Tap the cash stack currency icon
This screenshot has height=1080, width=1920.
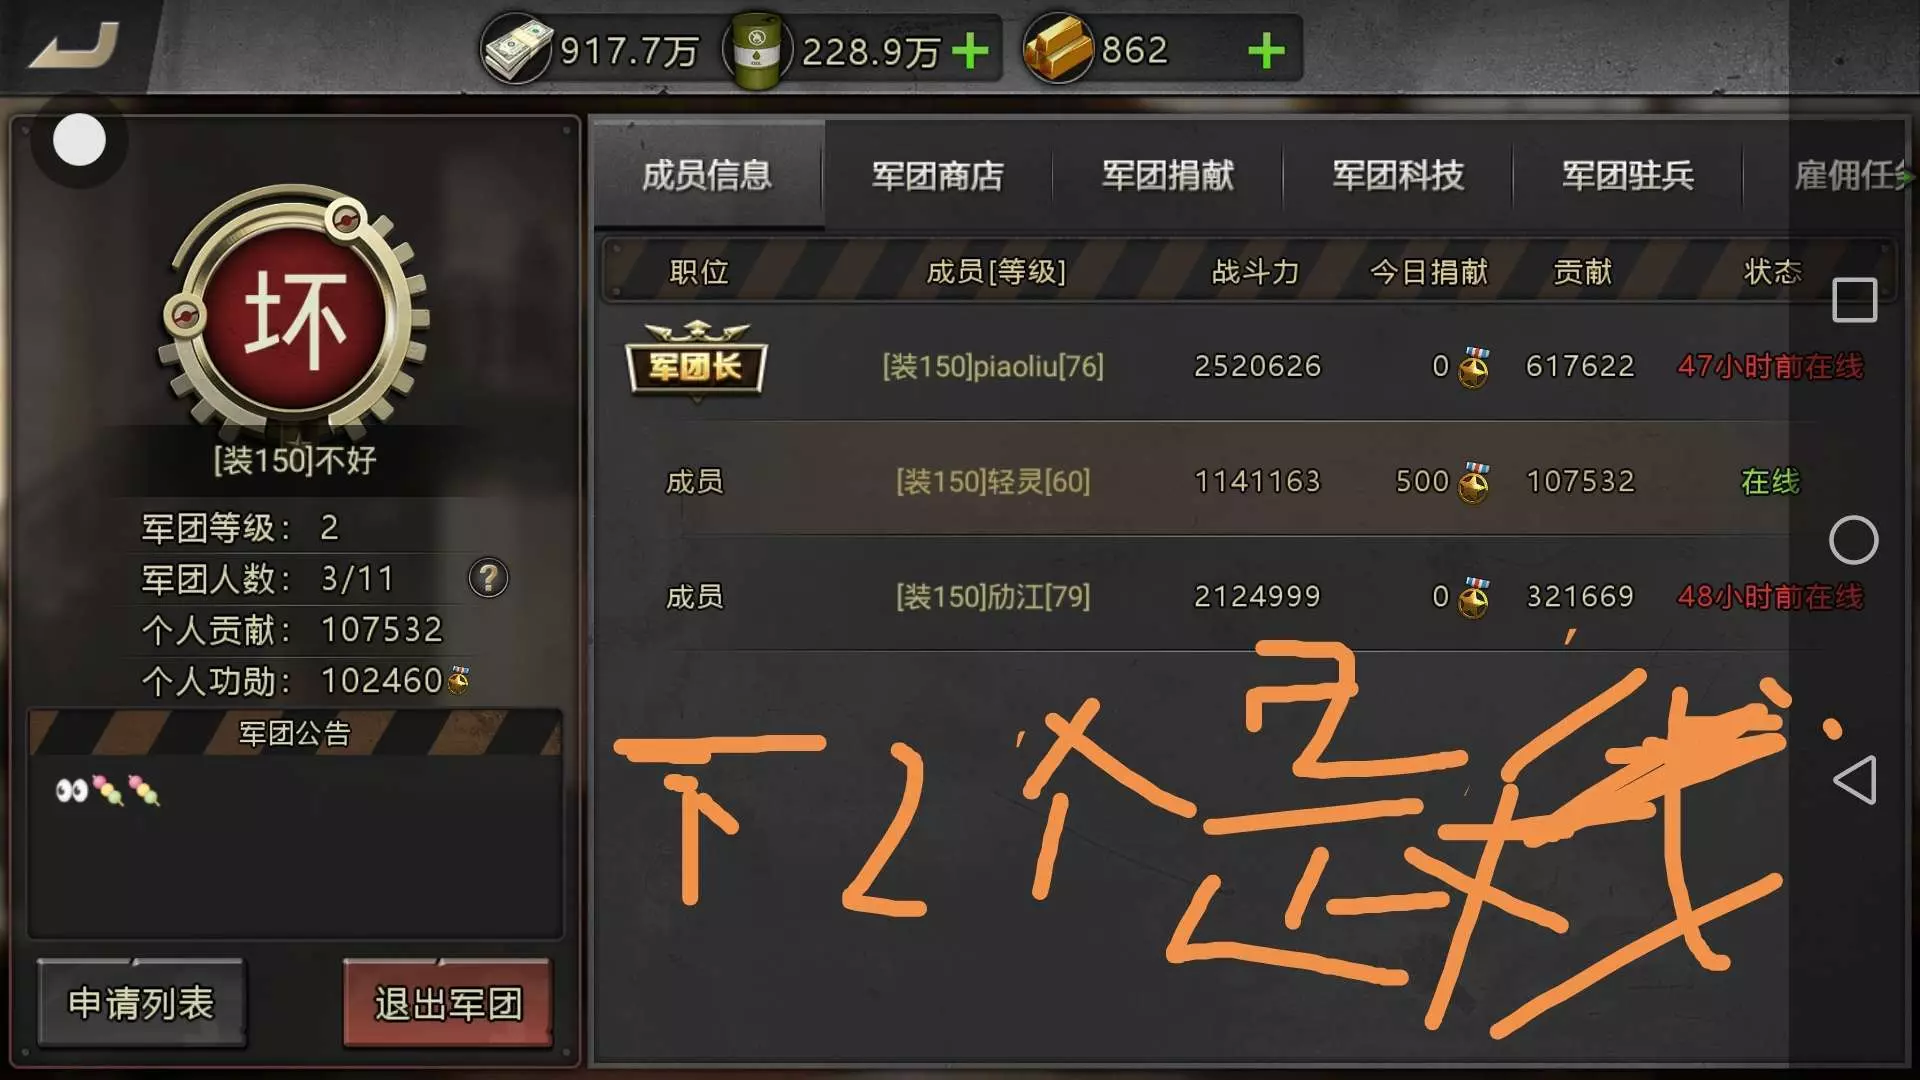(516, 48)
